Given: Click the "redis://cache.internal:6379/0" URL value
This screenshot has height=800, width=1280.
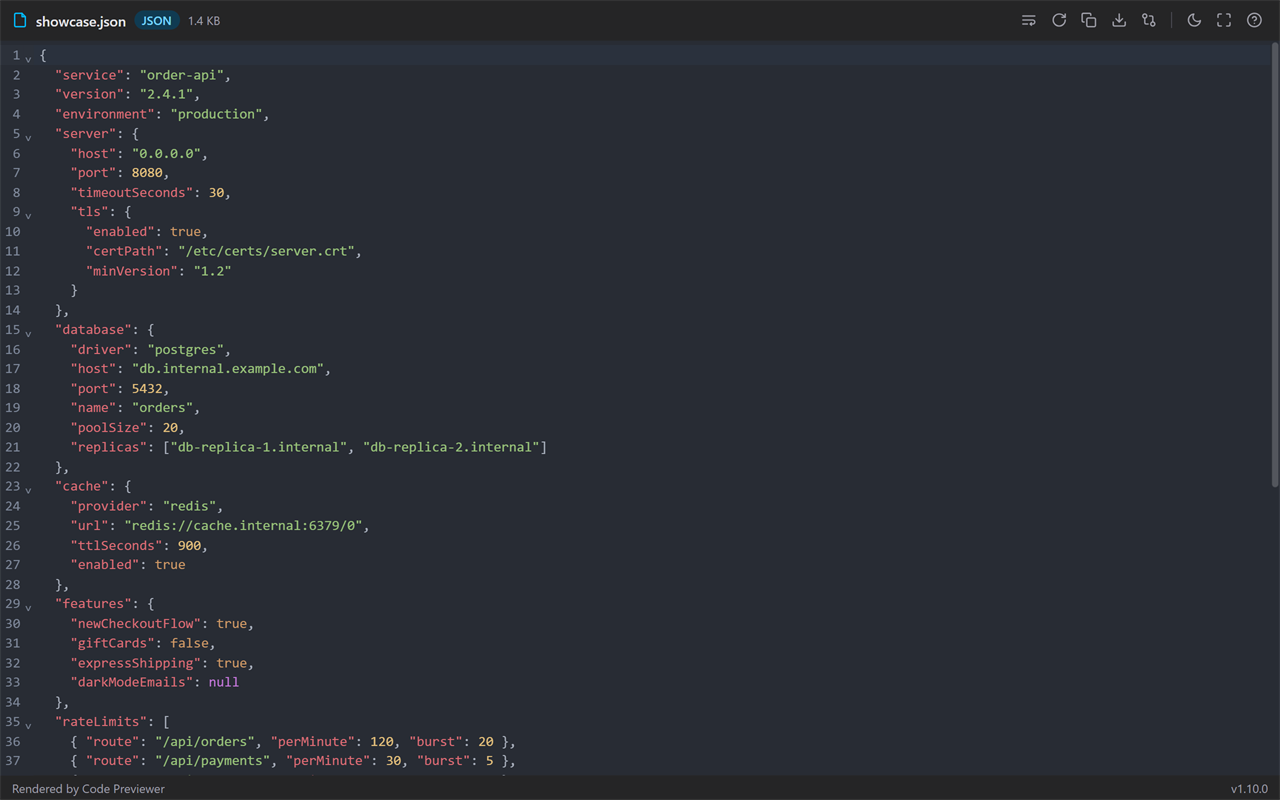Looking at the screenshot, I should 243,525.
